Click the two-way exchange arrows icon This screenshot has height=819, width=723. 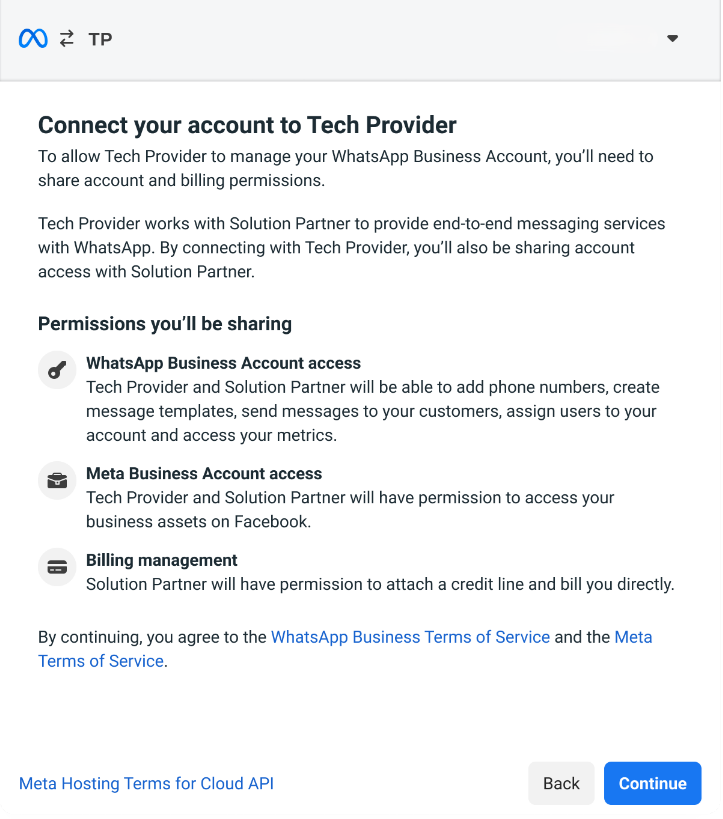point(67,39)
